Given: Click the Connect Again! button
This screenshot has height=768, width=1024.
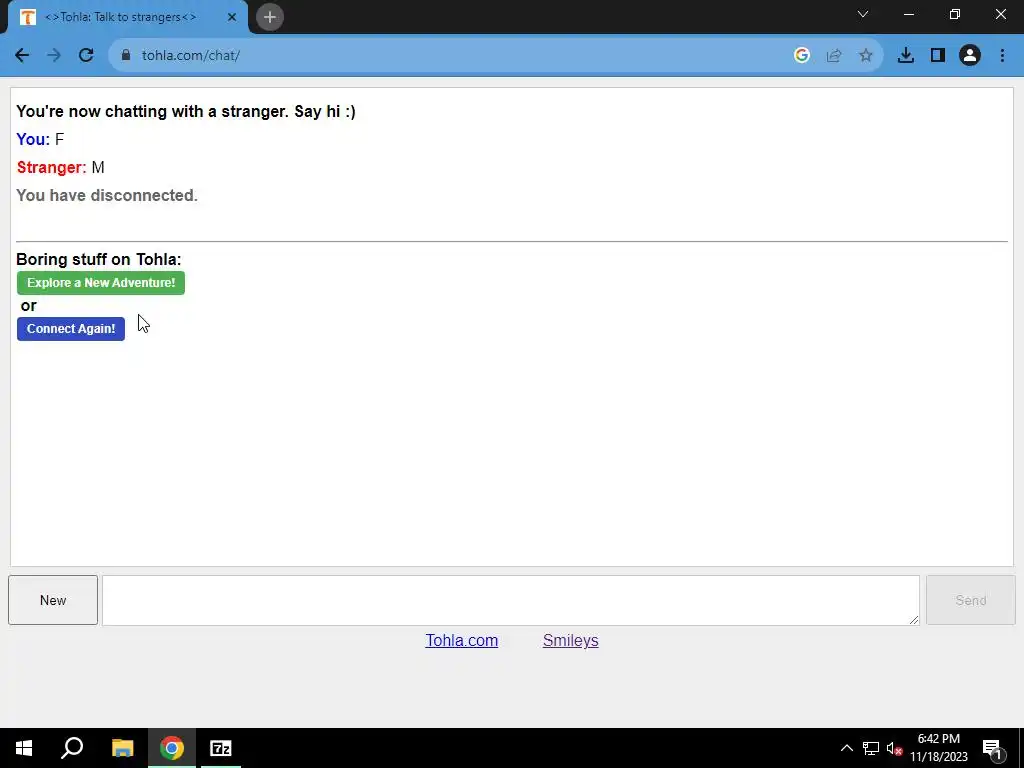Looking at the screenshot, I should (71, 329).
